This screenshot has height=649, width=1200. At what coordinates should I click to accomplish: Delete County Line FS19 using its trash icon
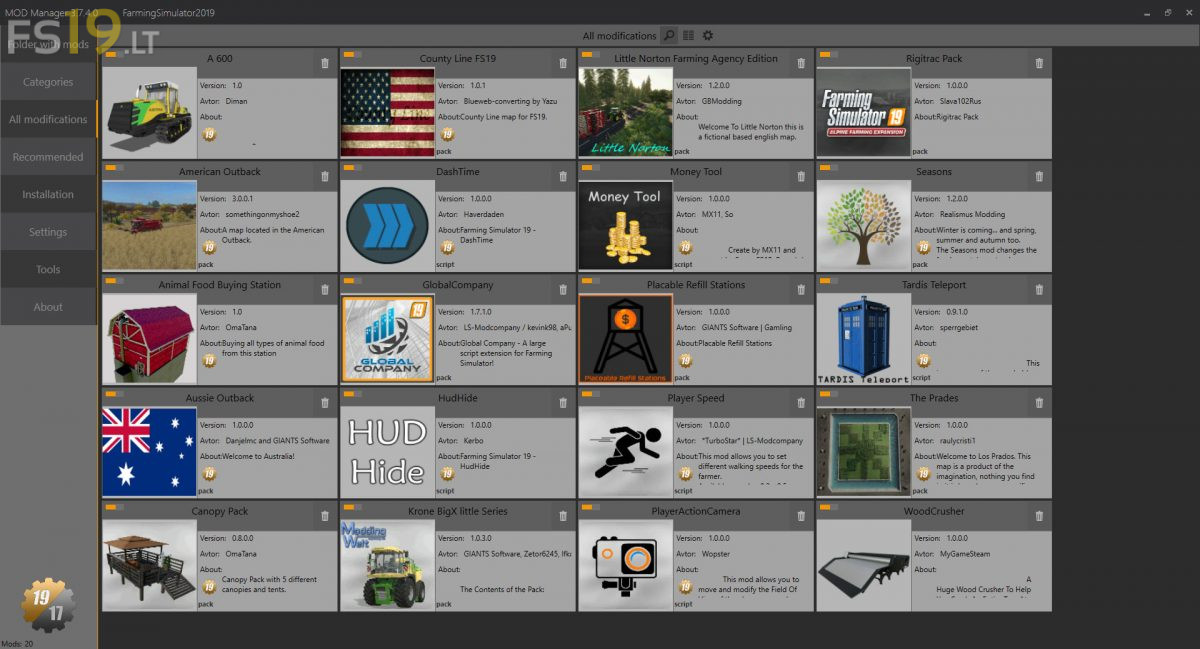pyautogui.click(x=563, y=63)
